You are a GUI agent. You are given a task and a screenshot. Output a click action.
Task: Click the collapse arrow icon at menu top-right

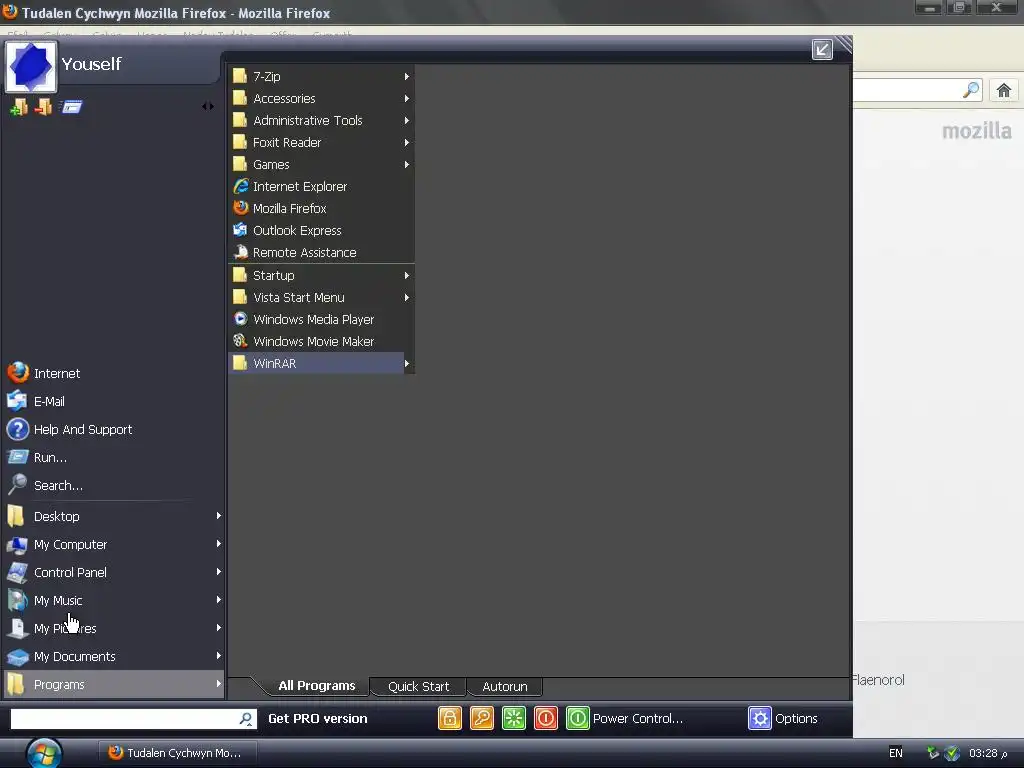(822, 50)
